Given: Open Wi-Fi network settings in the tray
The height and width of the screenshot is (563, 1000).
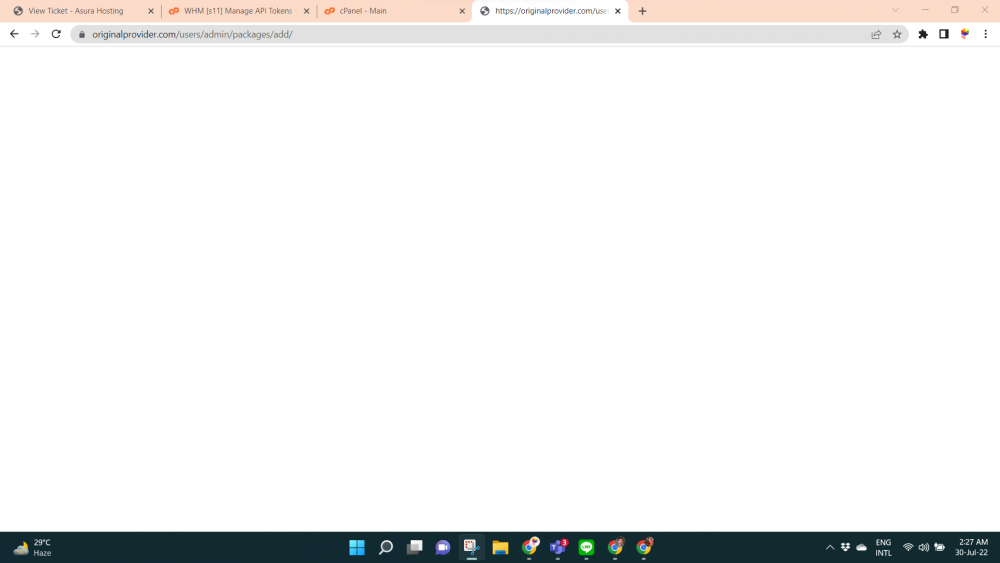Looking at the screenshot, I should (x=908, y=547).
